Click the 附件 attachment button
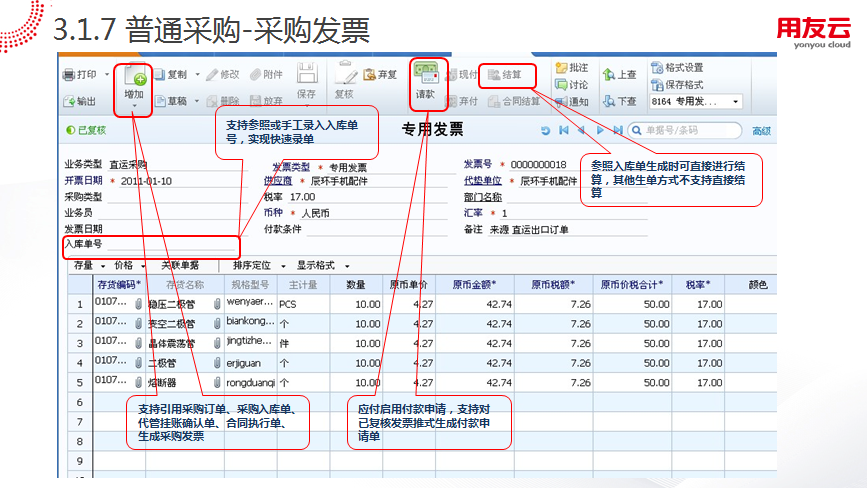This screenshot has height=488, width=867. tap(266, 75)
